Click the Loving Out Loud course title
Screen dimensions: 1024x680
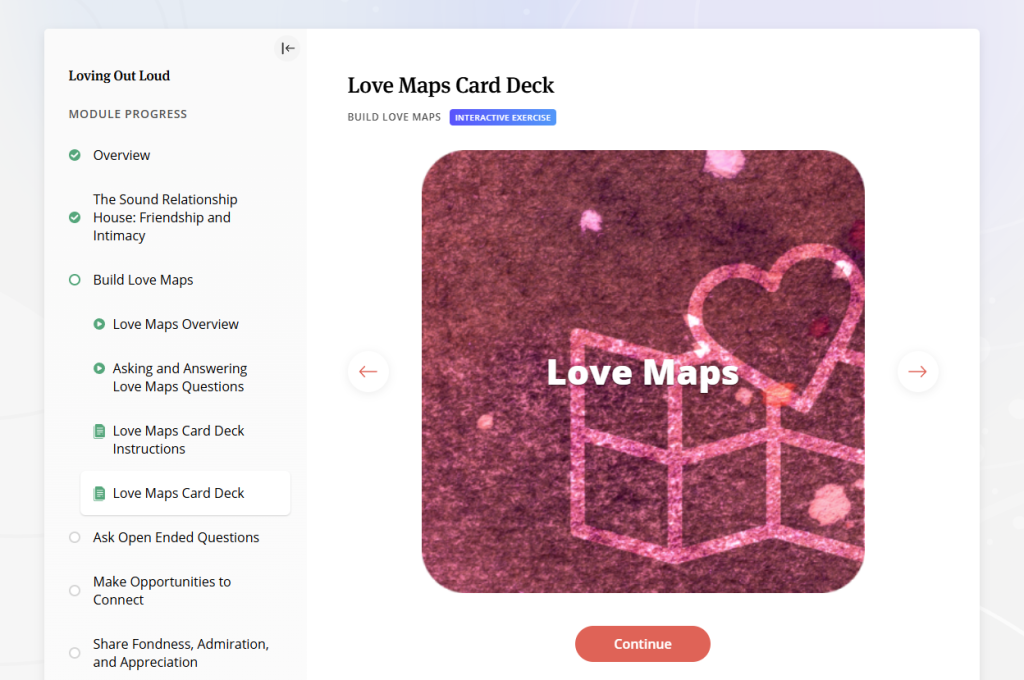119,75
